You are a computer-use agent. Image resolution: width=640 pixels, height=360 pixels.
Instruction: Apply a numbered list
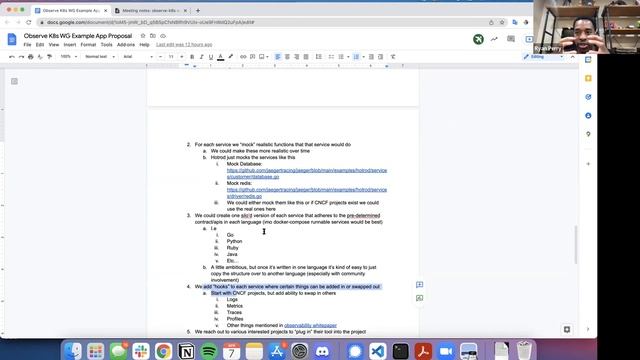[x=356, y=57]
